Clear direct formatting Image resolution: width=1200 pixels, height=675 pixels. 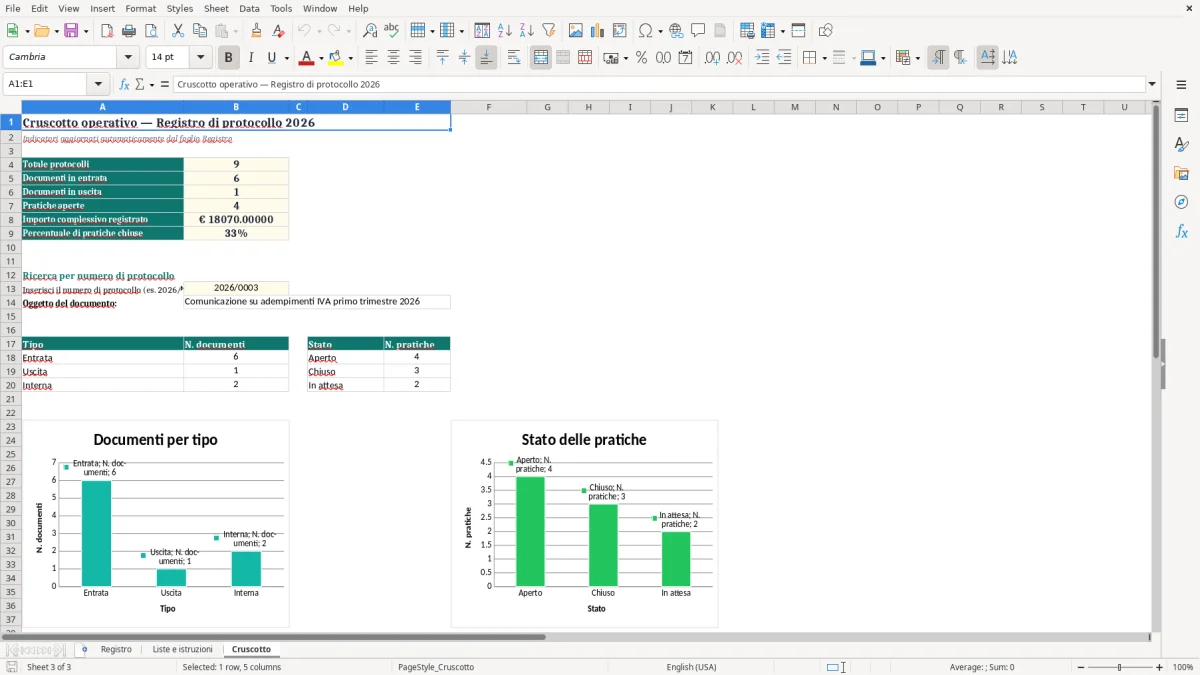click(278, 31)
